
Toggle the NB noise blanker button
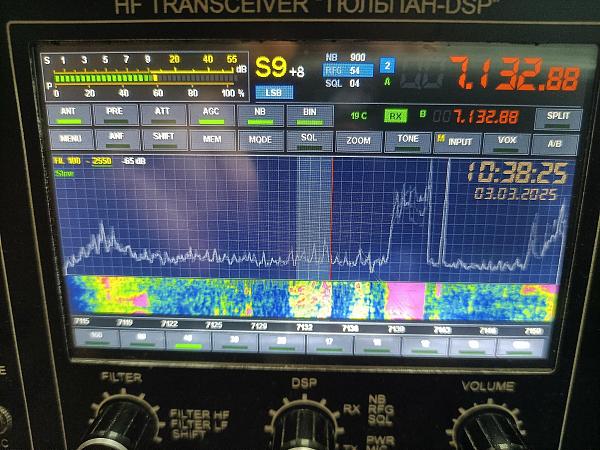(x=260, y=115)
